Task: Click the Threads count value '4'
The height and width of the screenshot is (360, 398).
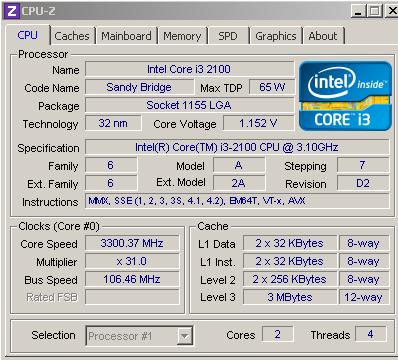Action: (x=371, y=334)
